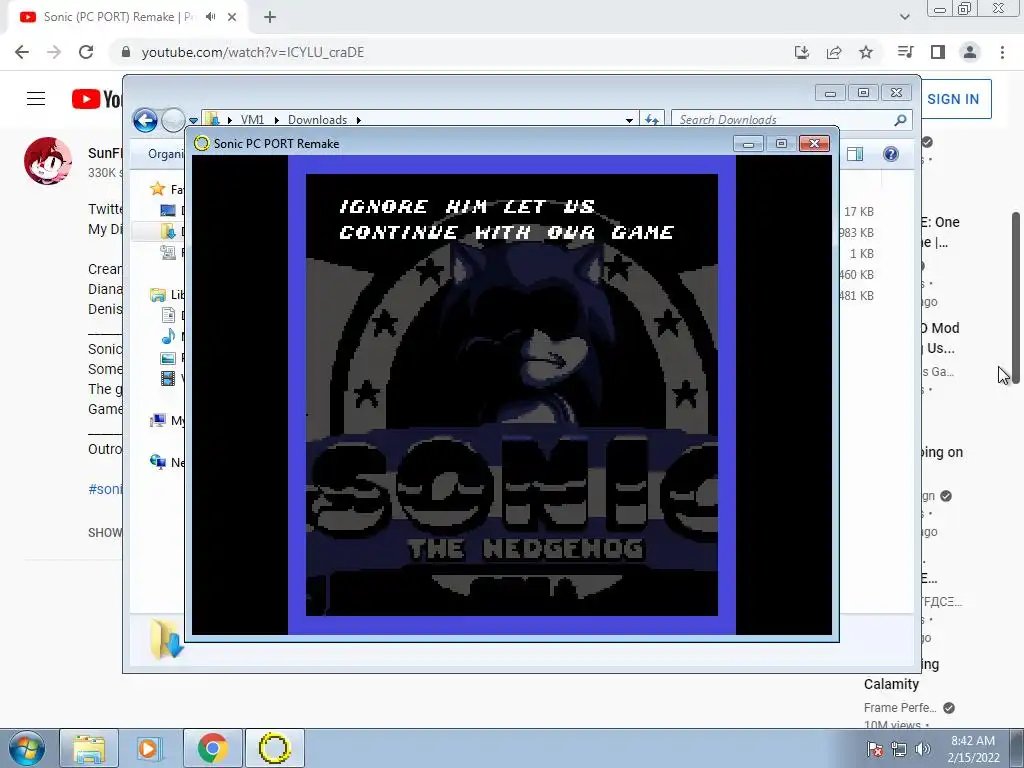Viewport: 1024px width, 768px height.
Task: Click the YouTube logo
Action: tap(97, 99)
